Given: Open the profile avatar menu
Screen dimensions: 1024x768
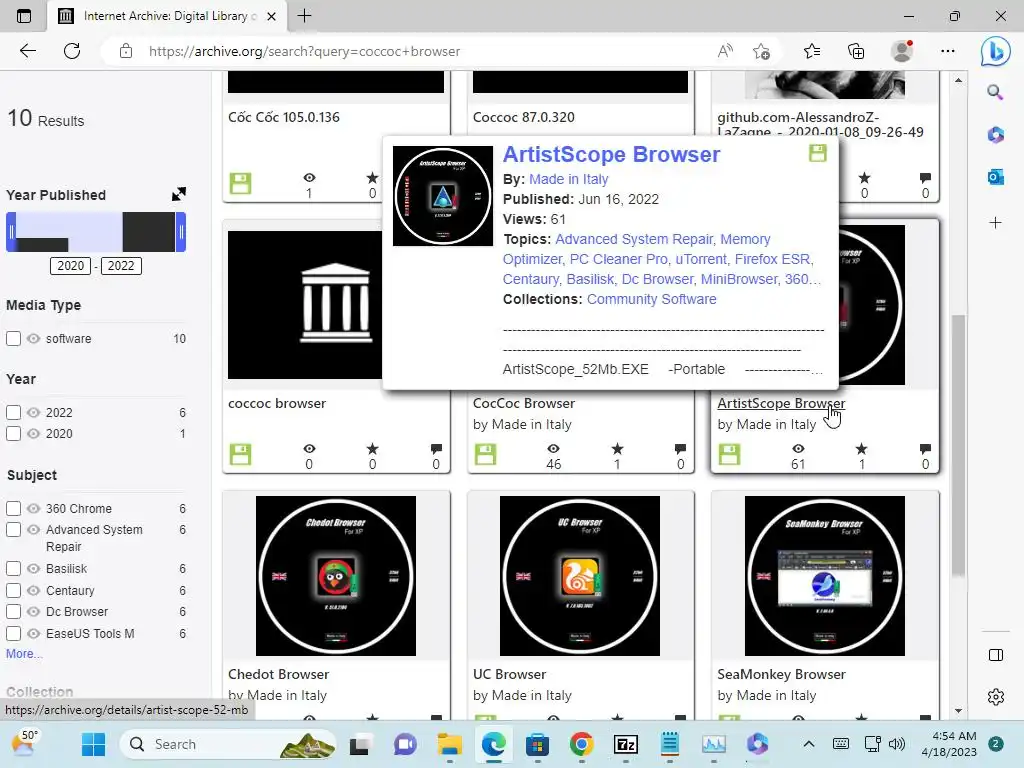Looking at the screenshot, I should pos(902,51).
